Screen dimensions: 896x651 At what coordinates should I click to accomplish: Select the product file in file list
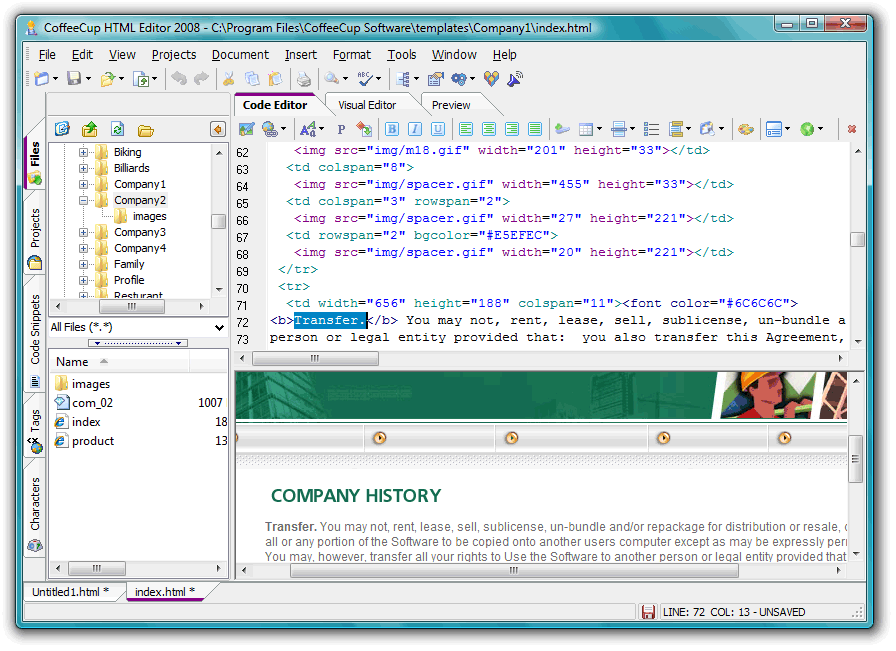[93, 441]
